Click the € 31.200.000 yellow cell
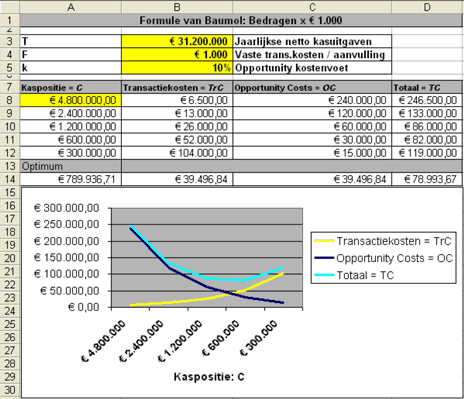This screenshot has height=399, width=464. (x=177, y=41)
